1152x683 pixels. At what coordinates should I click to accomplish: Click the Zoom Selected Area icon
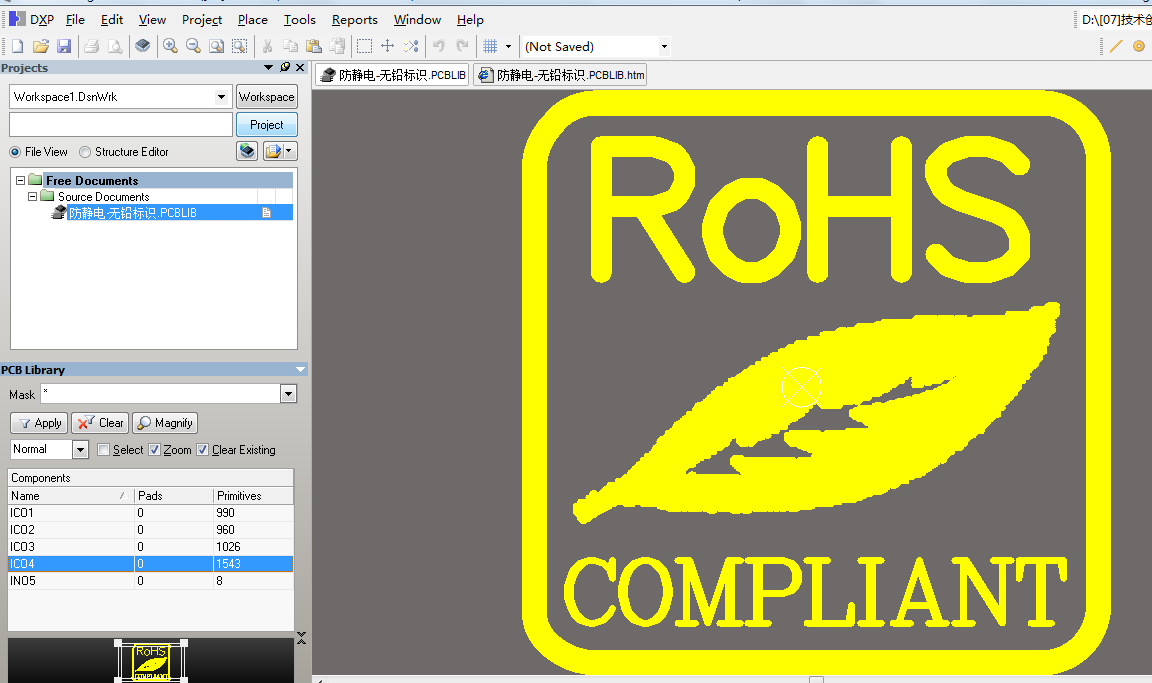[x=240, y=46]
